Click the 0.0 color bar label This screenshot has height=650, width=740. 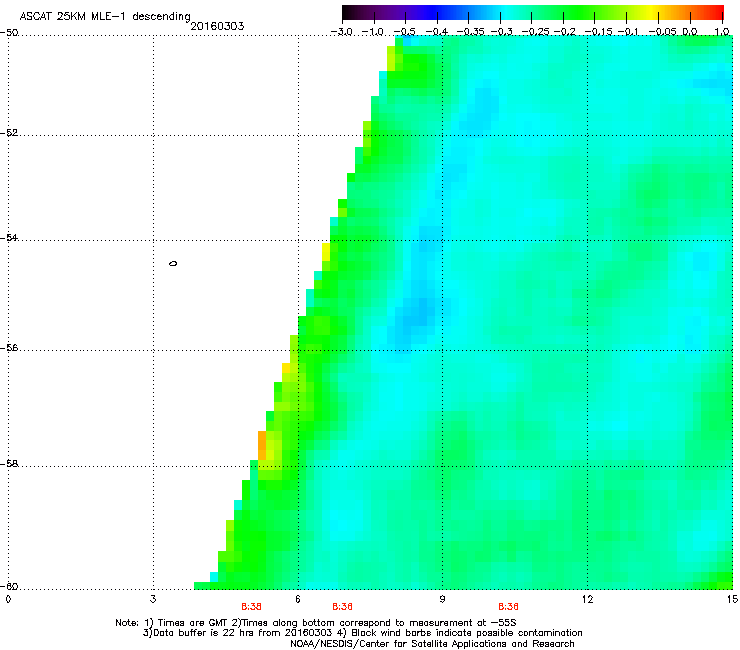pyautogui.click(x=690, y=32)
